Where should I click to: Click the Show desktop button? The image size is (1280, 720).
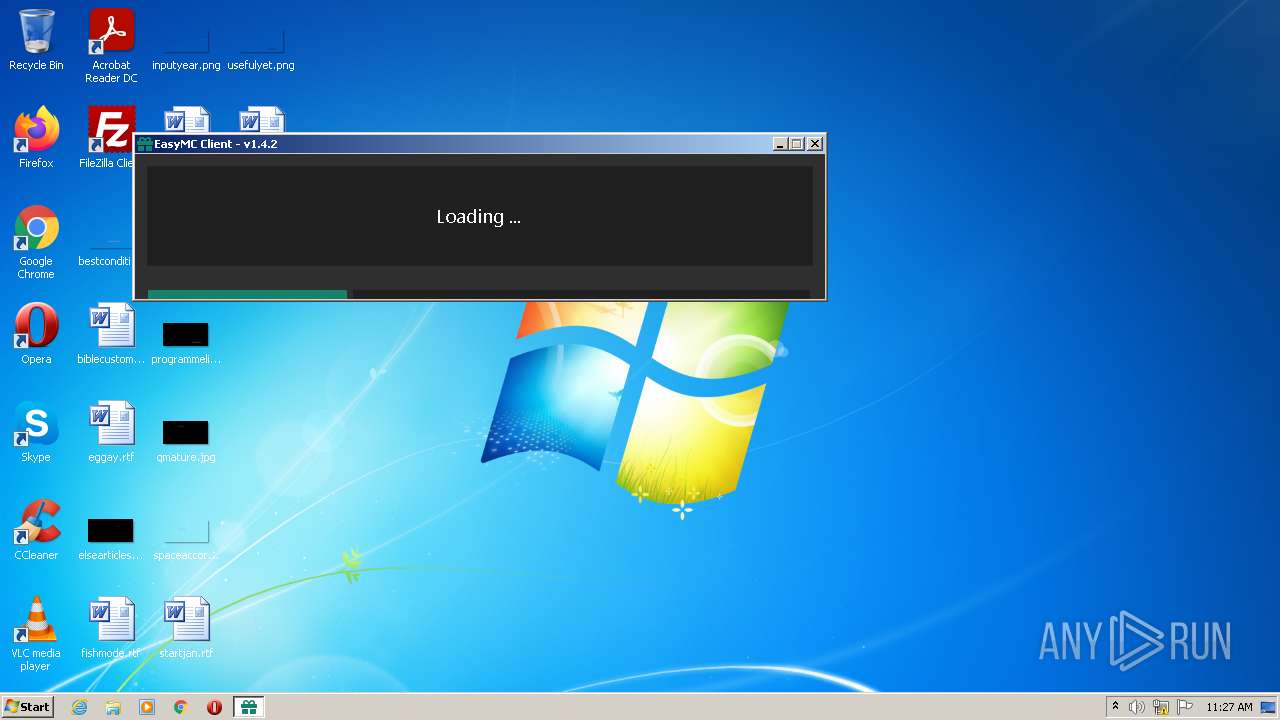(x=1269, y=707)
